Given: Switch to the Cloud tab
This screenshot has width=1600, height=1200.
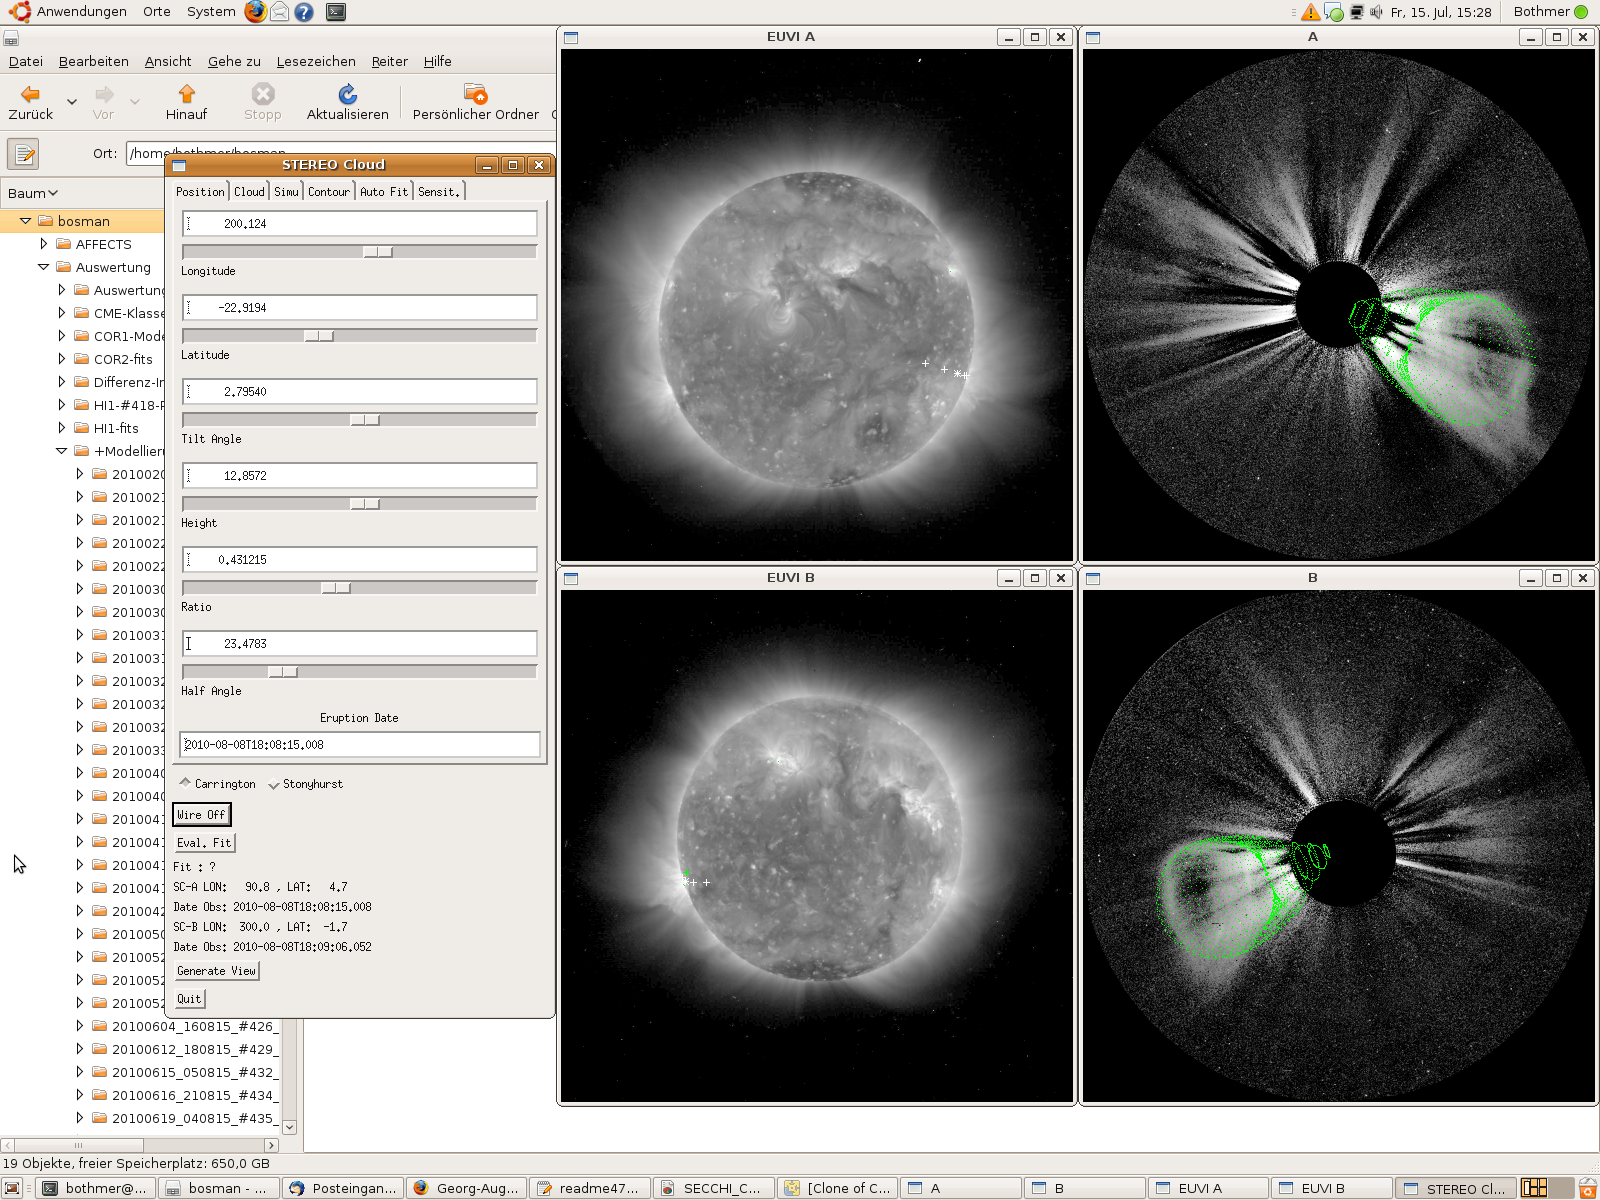Looking at the screenshot, I should point(249,192).
